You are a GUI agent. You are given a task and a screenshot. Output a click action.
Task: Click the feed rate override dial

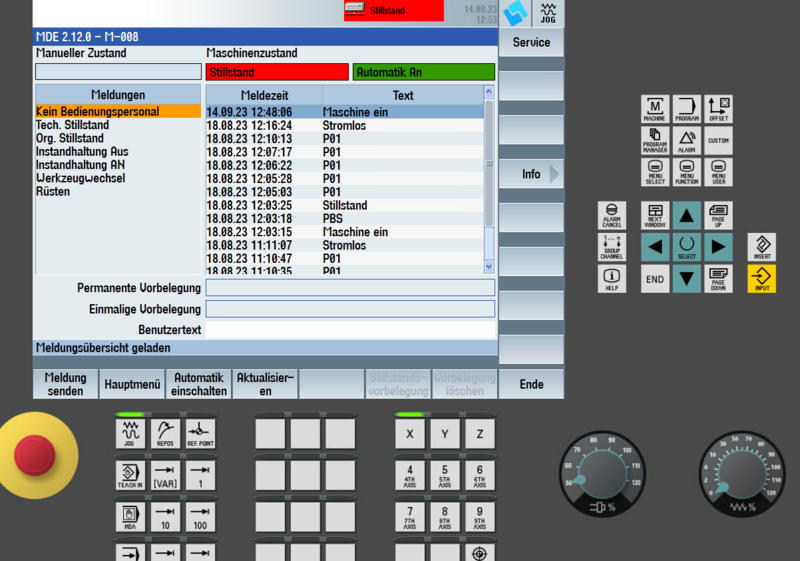click(741, 475)
